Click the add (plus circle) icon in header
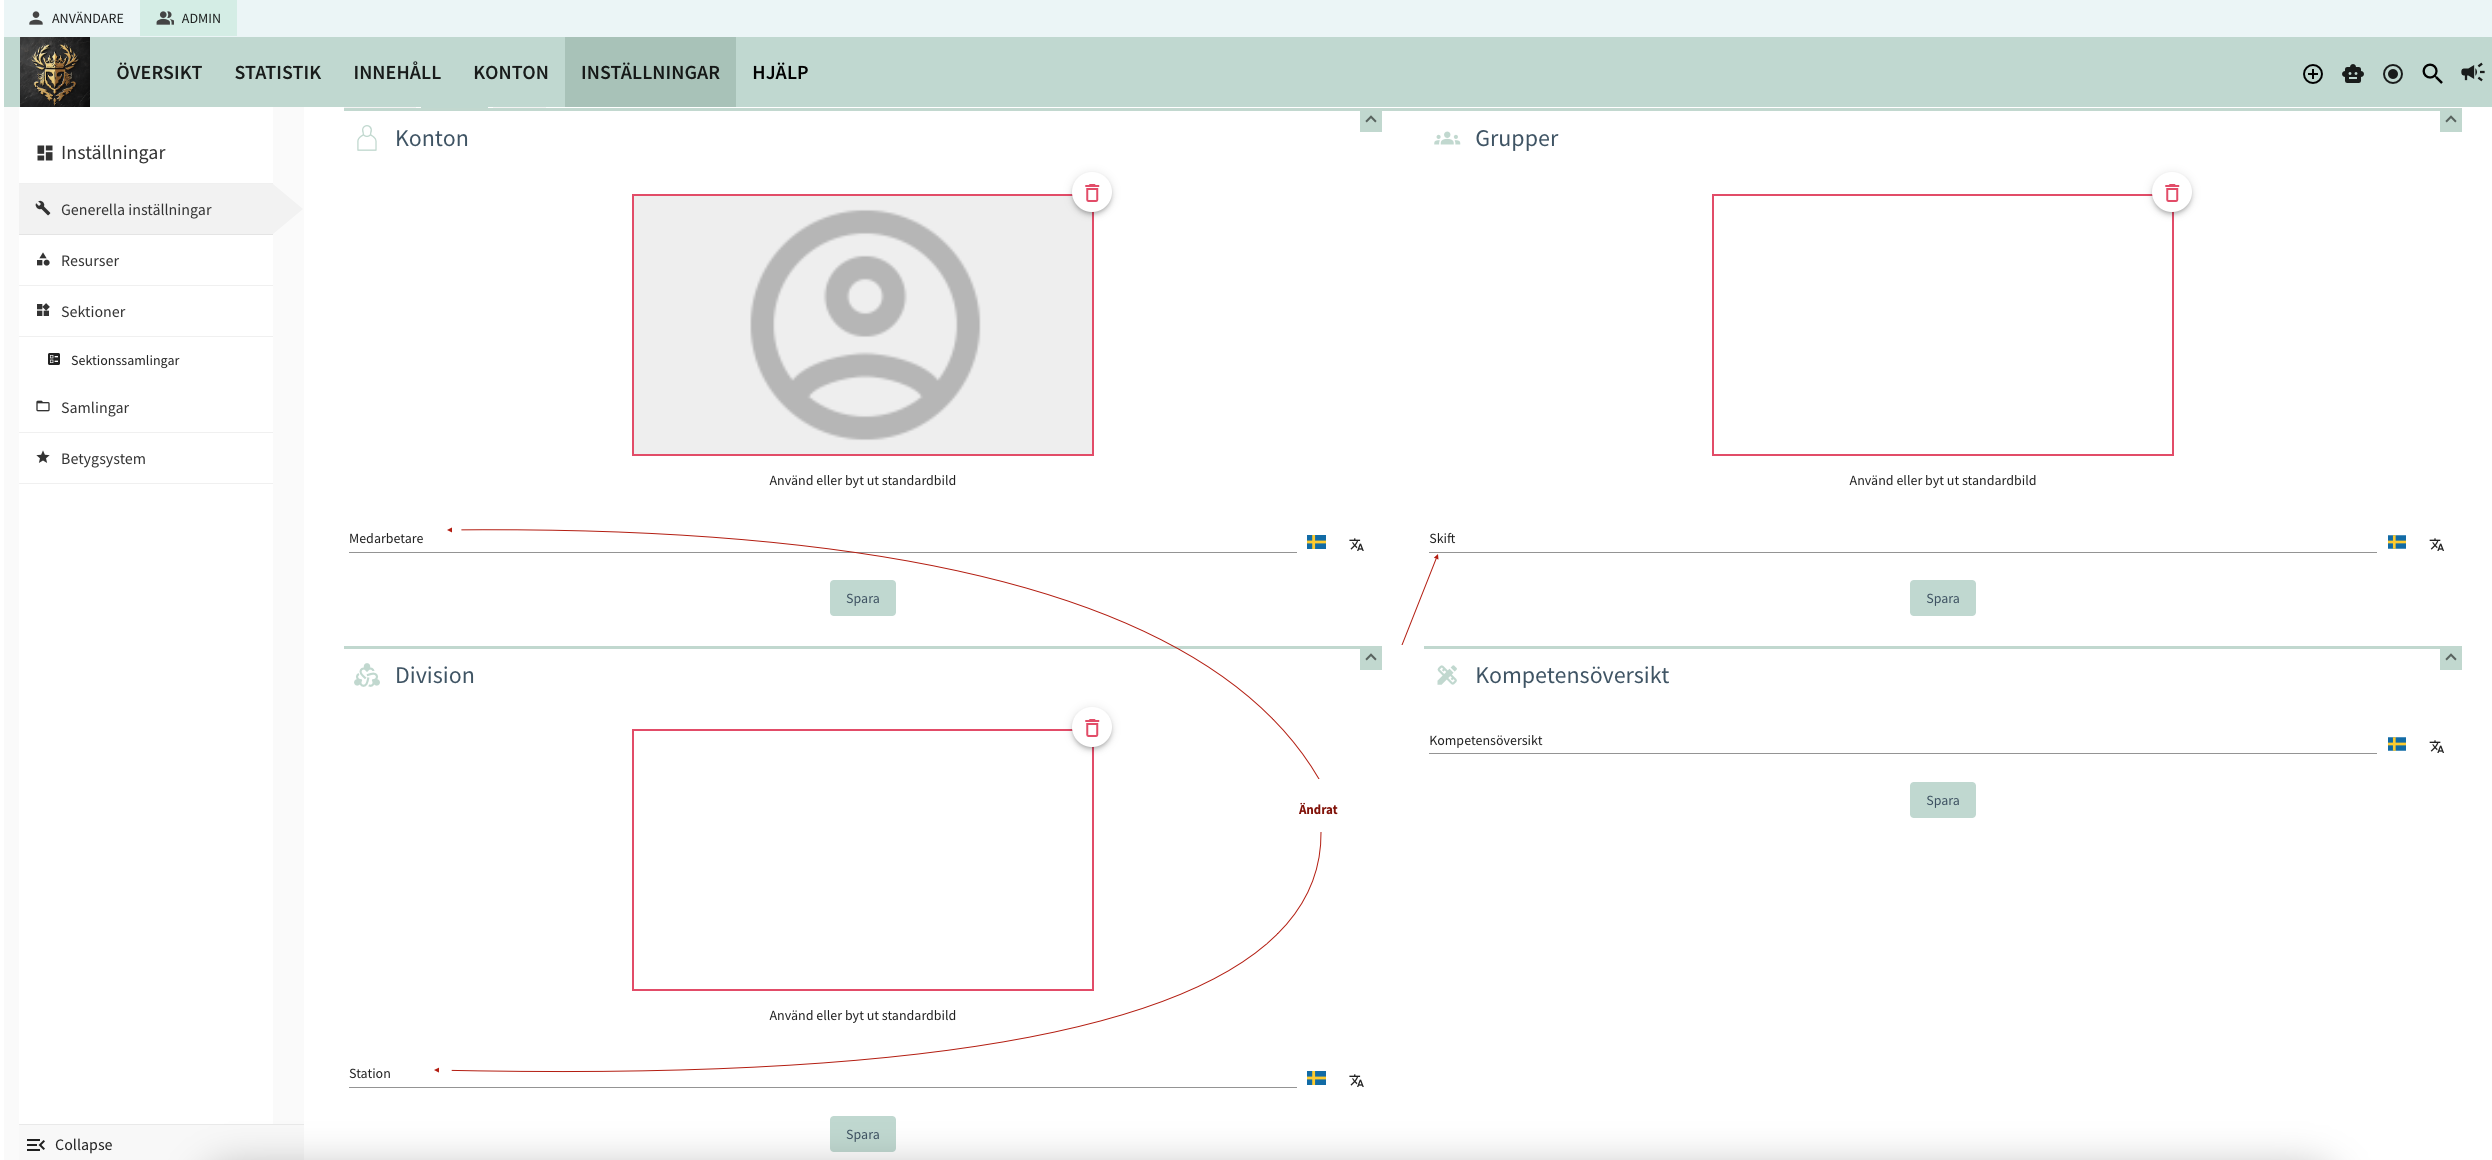This screenshot has width=2492, height=1160. [2312, 73]
